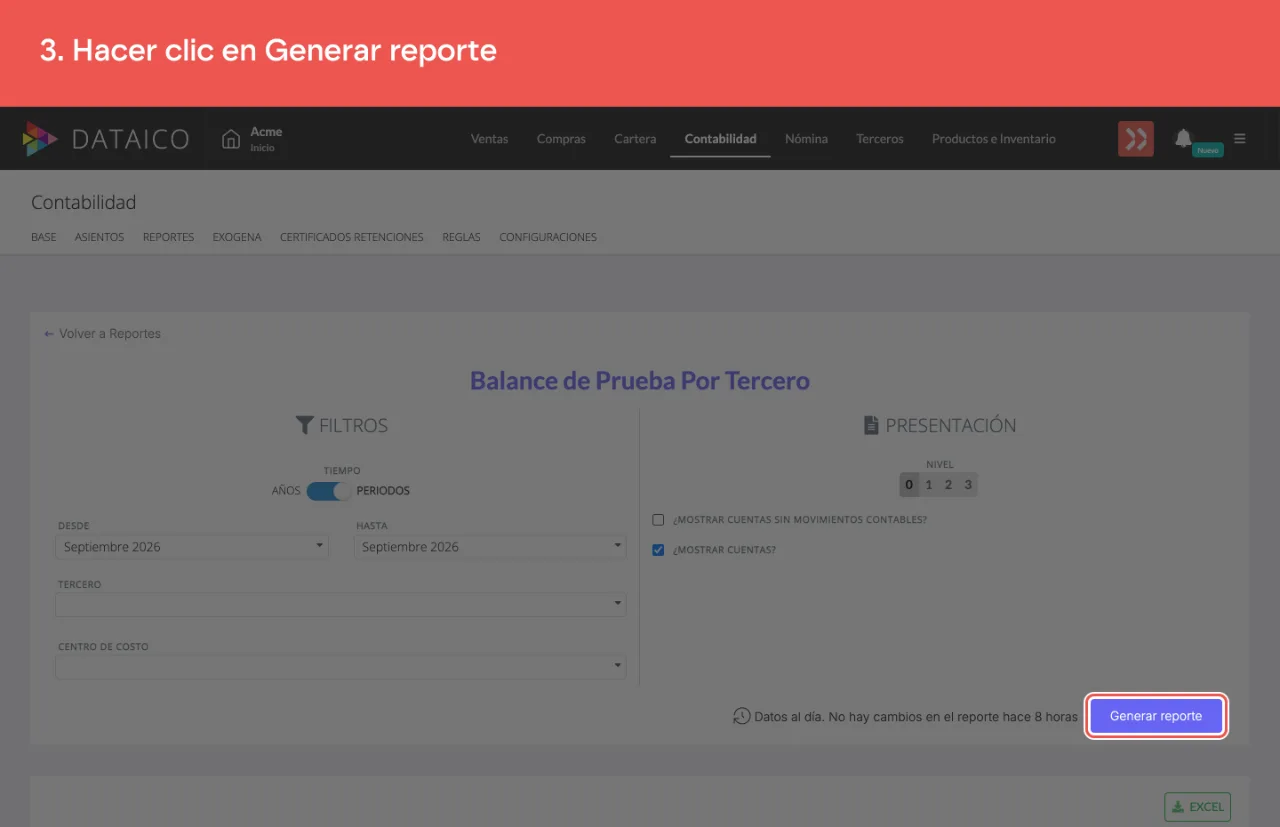Screen dimensions: 1280x827
Task: Open the Hasta period dropdown
Action: [490, 546]
